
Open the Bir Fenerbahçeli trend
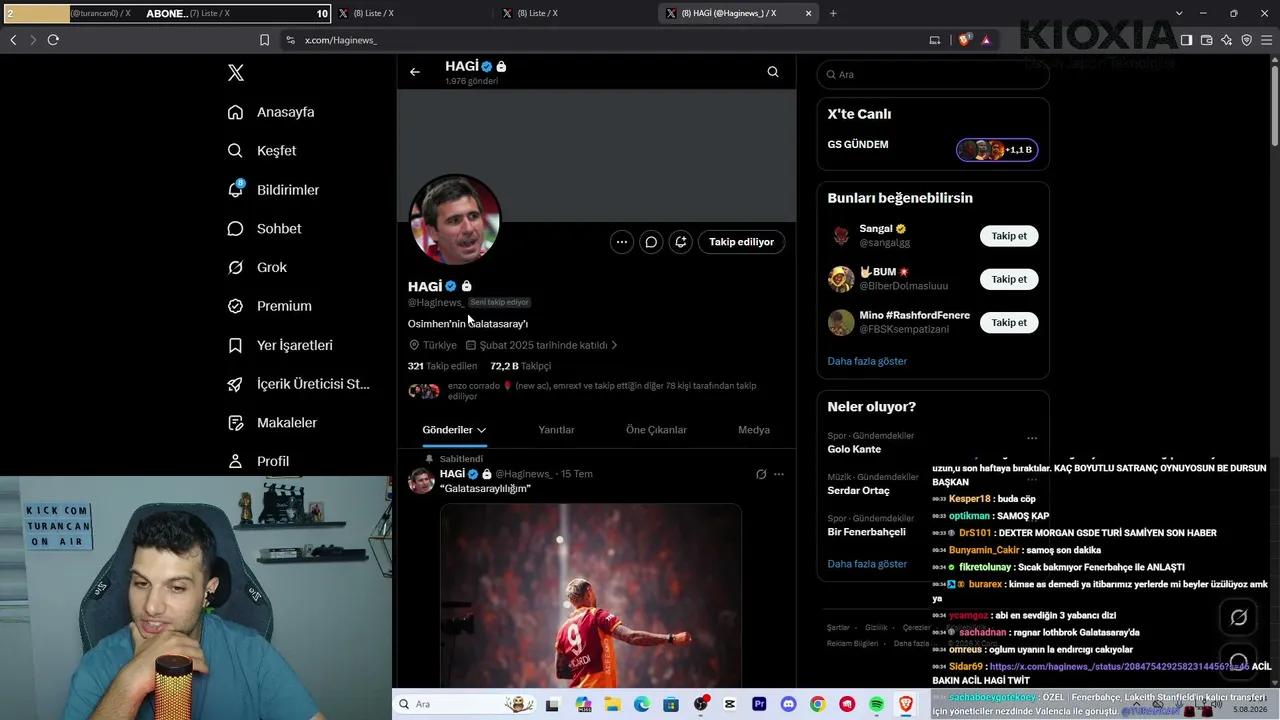pos(866,532)
